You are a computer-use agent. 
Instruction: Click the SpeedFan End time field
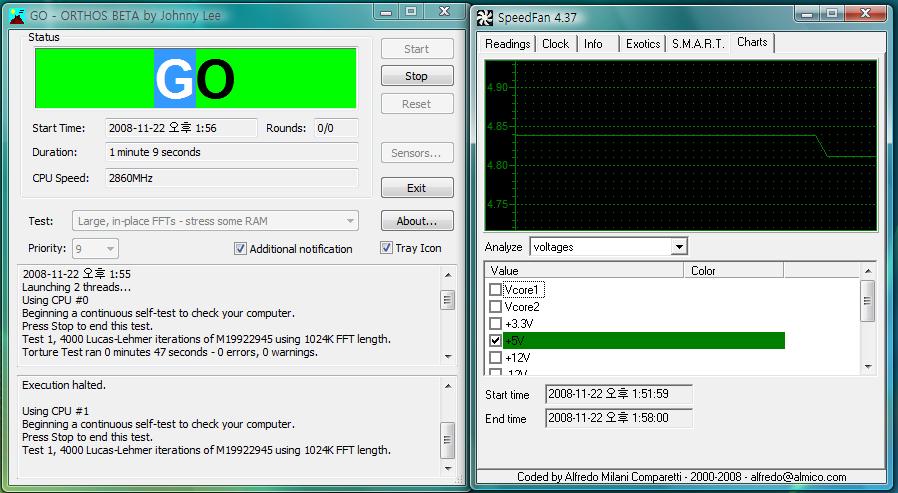(619, 418)
